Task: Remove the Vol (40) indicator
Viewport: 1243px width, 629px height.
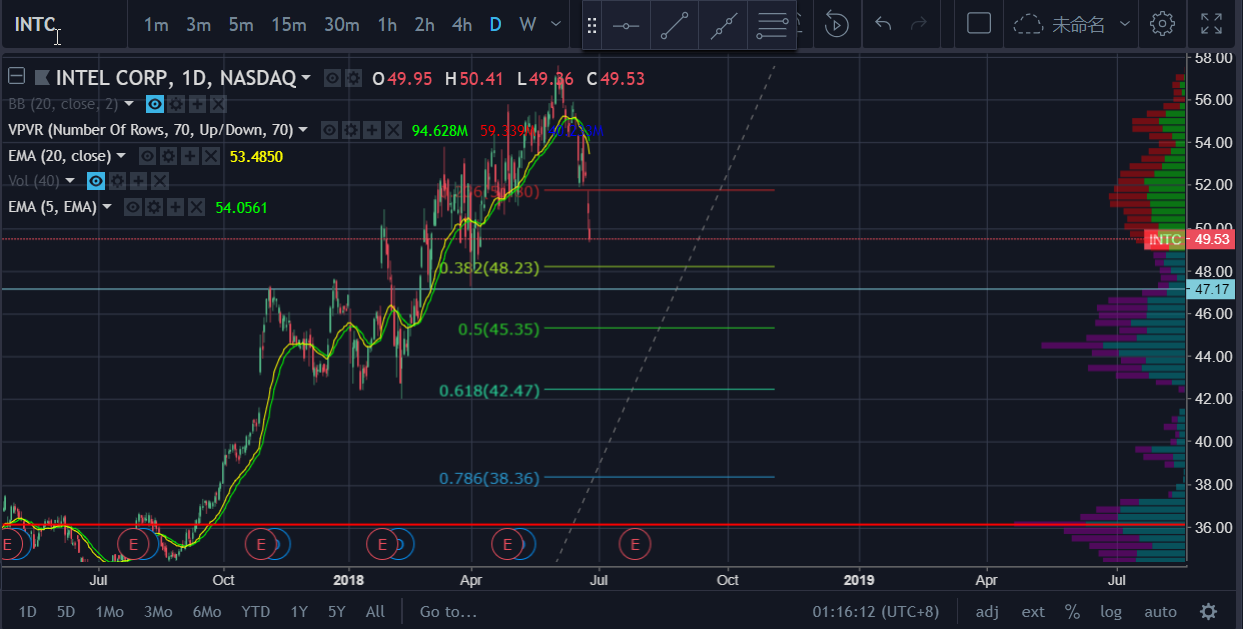Action: (159, 181)
